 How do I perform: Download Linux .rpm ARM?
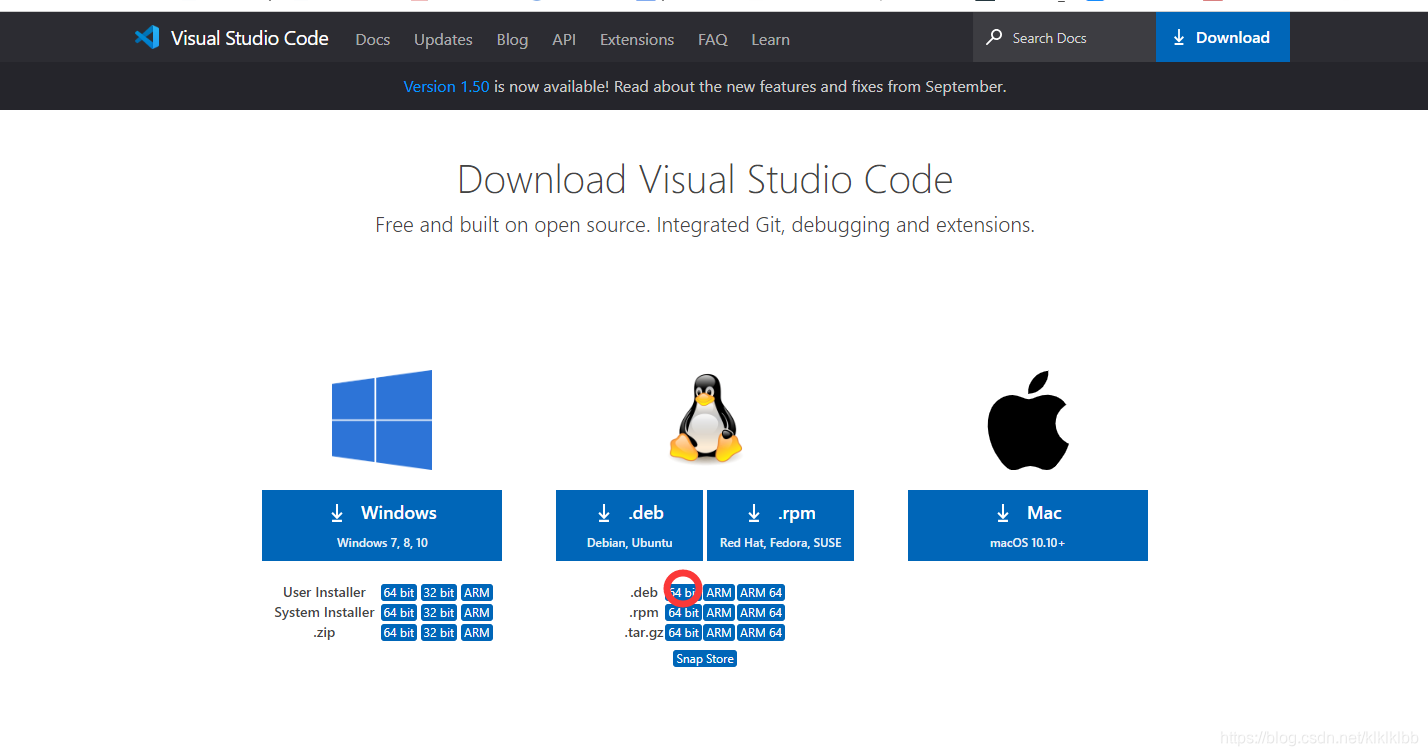coord(719,613)
